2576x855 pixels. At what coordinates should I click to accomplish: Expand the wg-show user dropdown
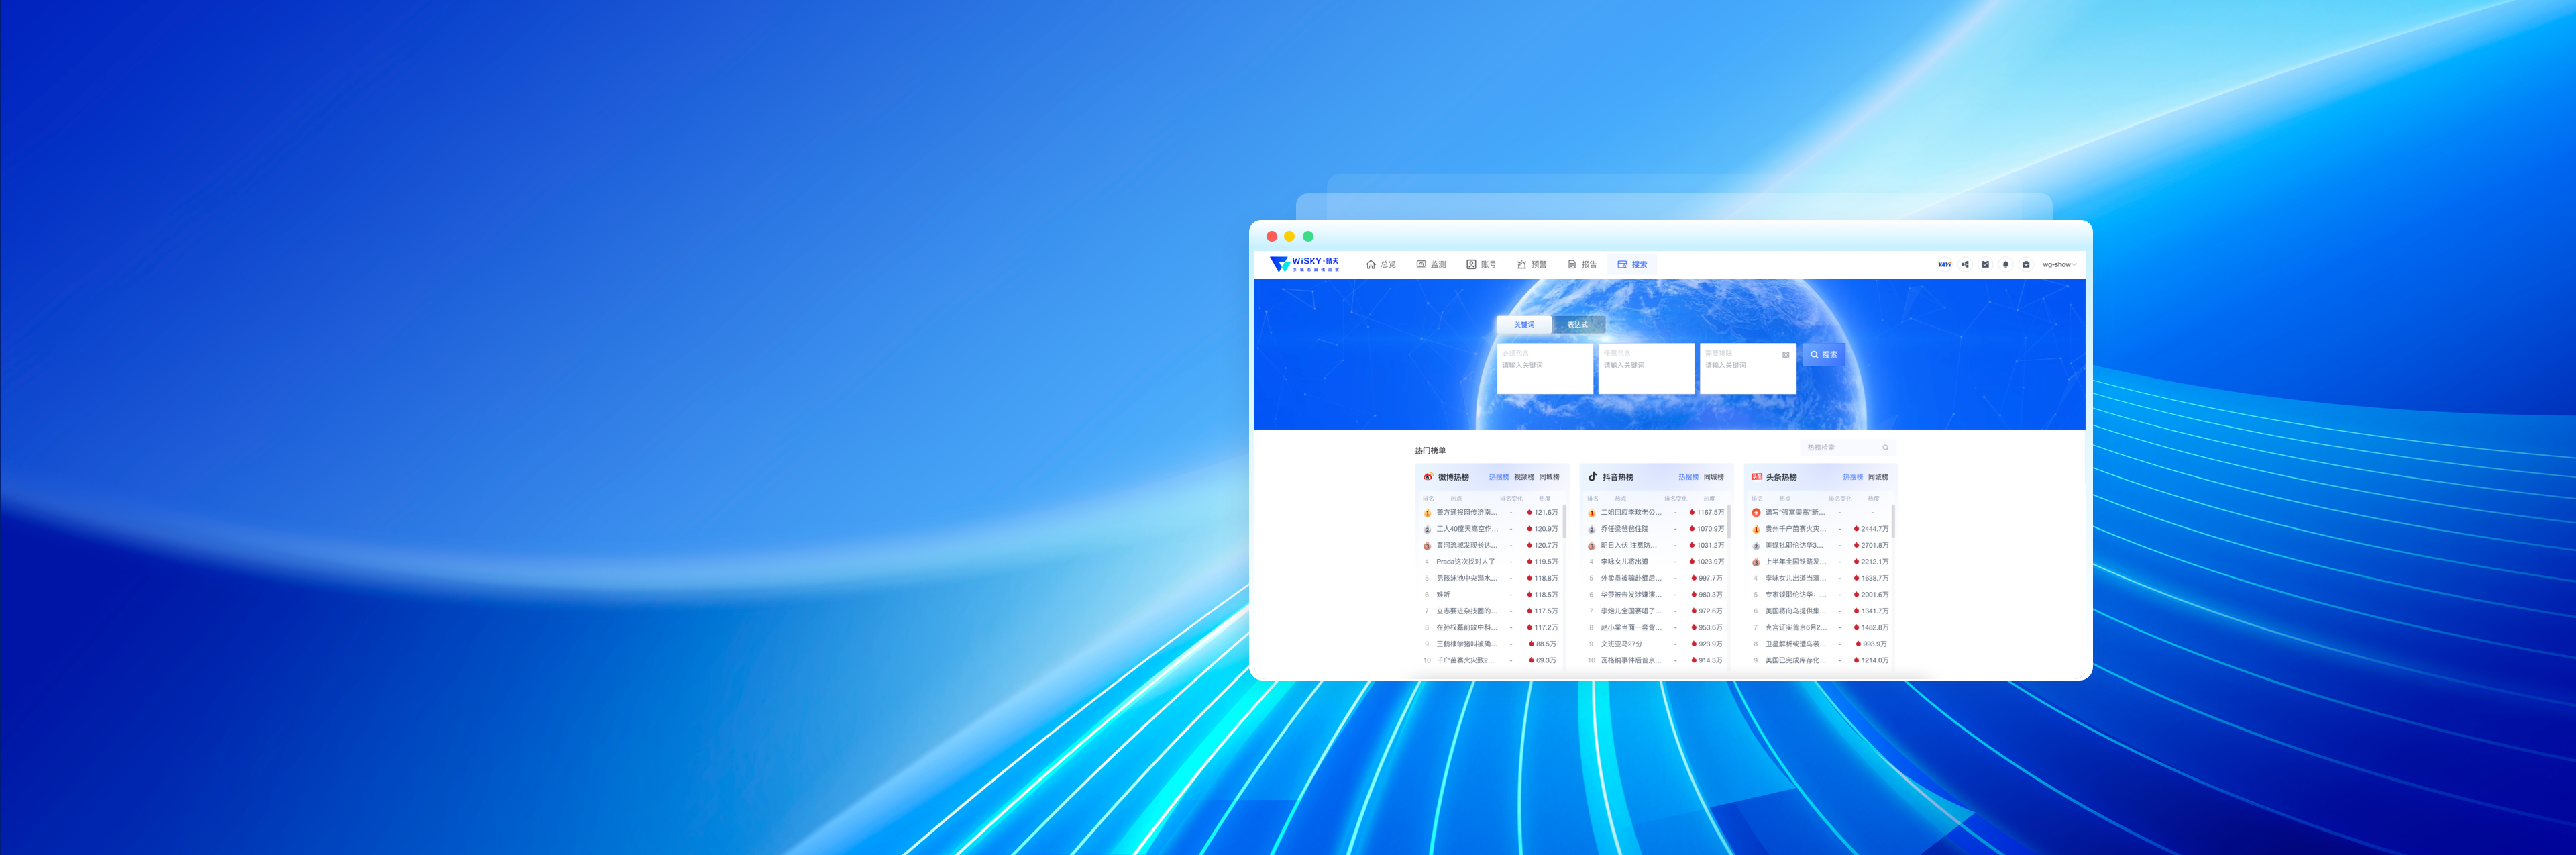(x=2059, y=265)
